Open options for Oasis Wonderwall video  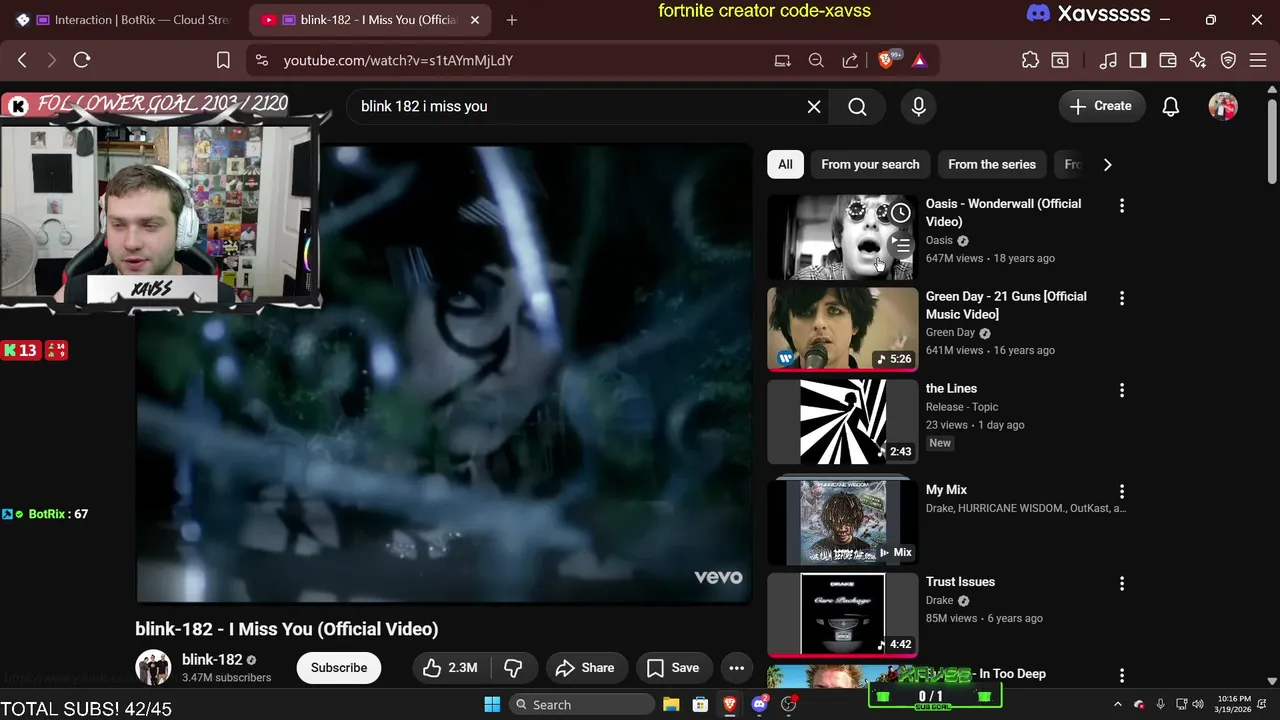pyautogui.click(x=1122, y=205)
